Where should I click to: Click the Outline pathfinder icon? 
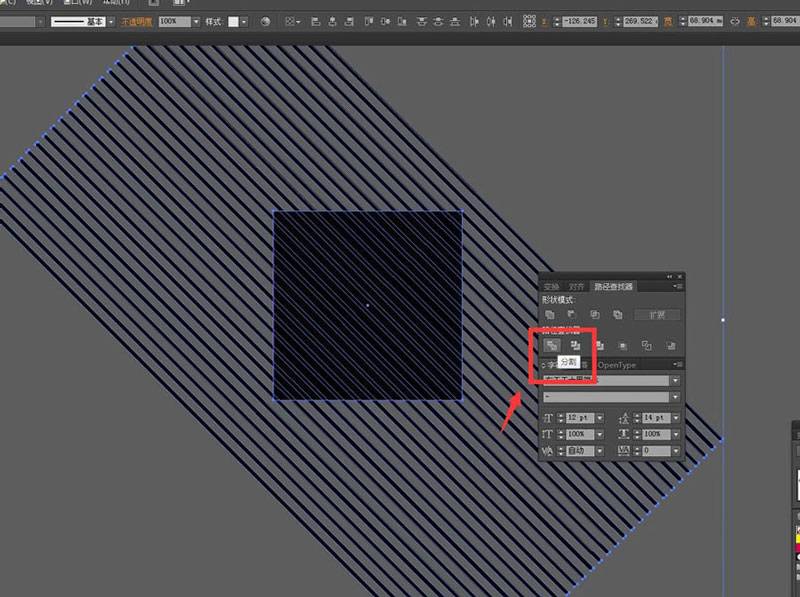coord(646,345)
